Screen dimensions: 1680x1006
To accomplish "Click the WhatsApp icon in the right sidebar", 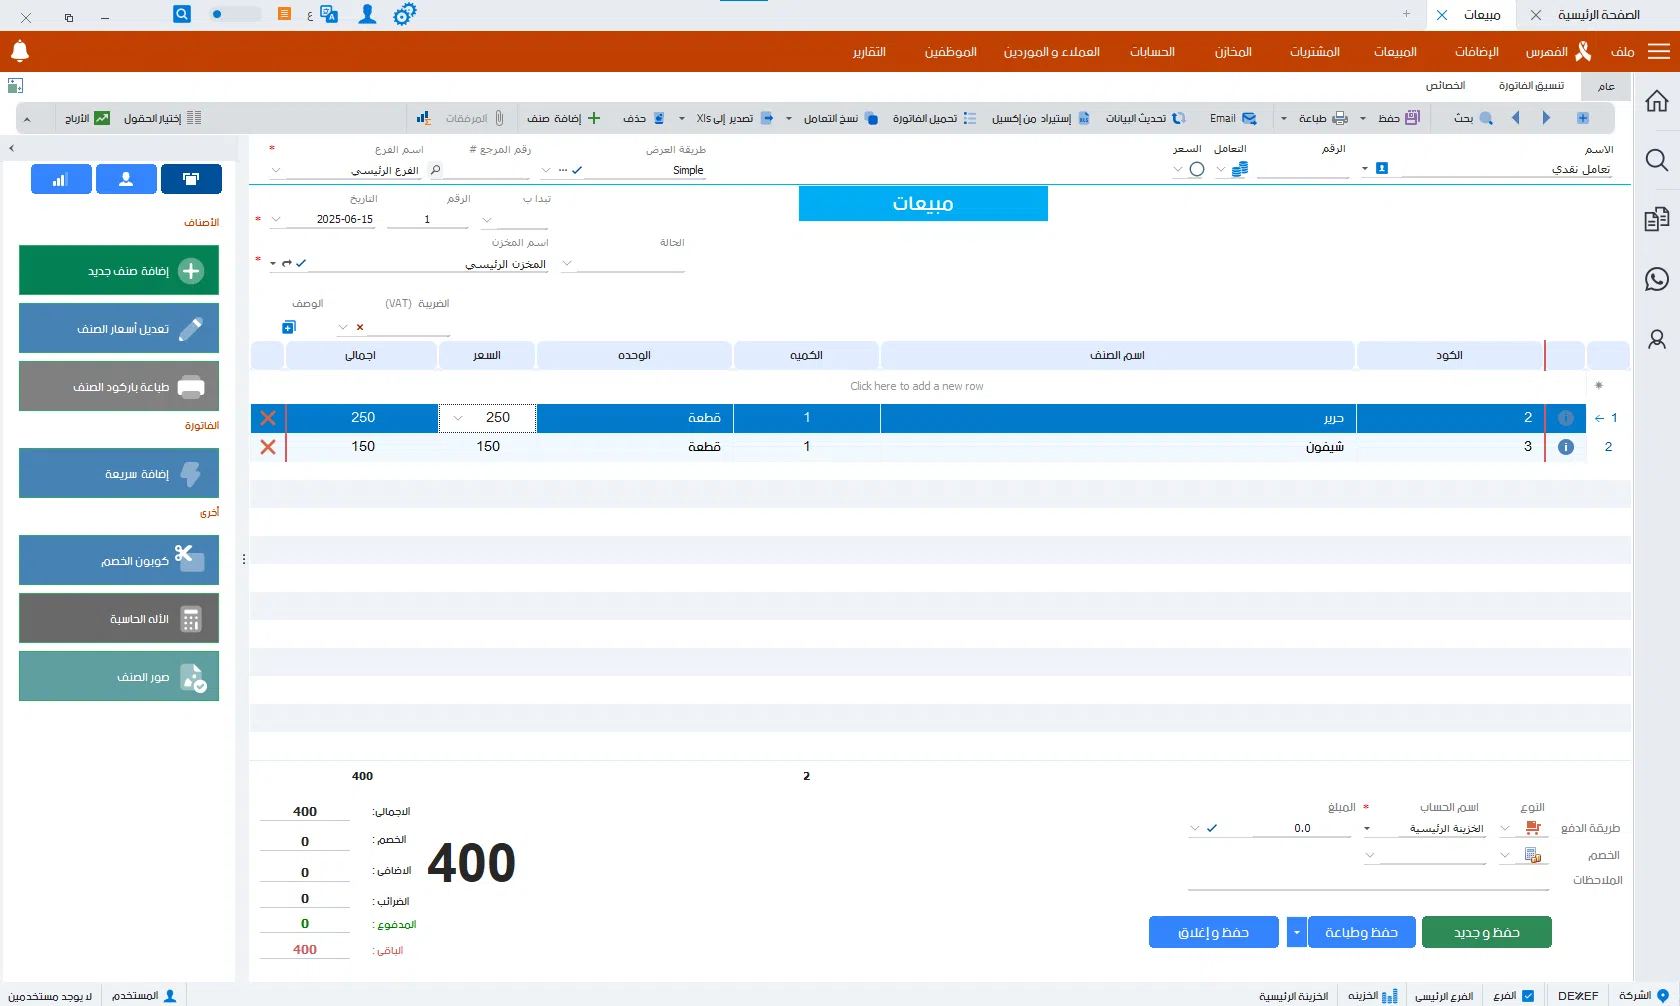I will (1656, 279).
